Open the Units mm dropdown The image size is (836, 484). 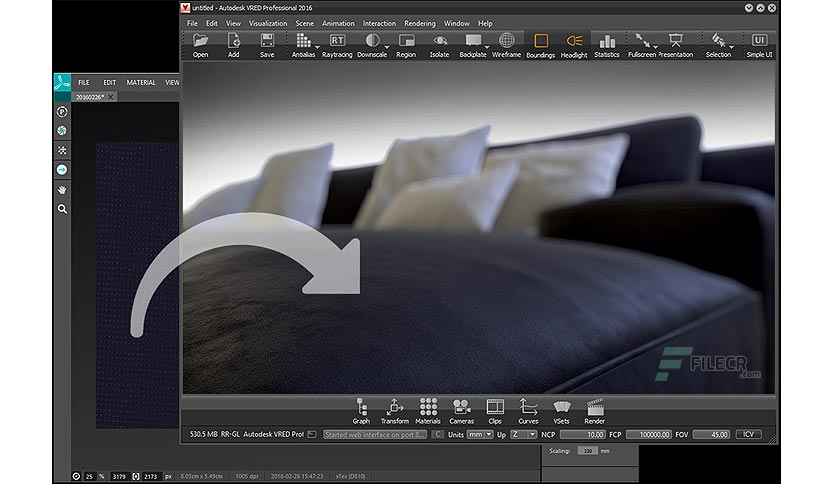coord(480,434)
